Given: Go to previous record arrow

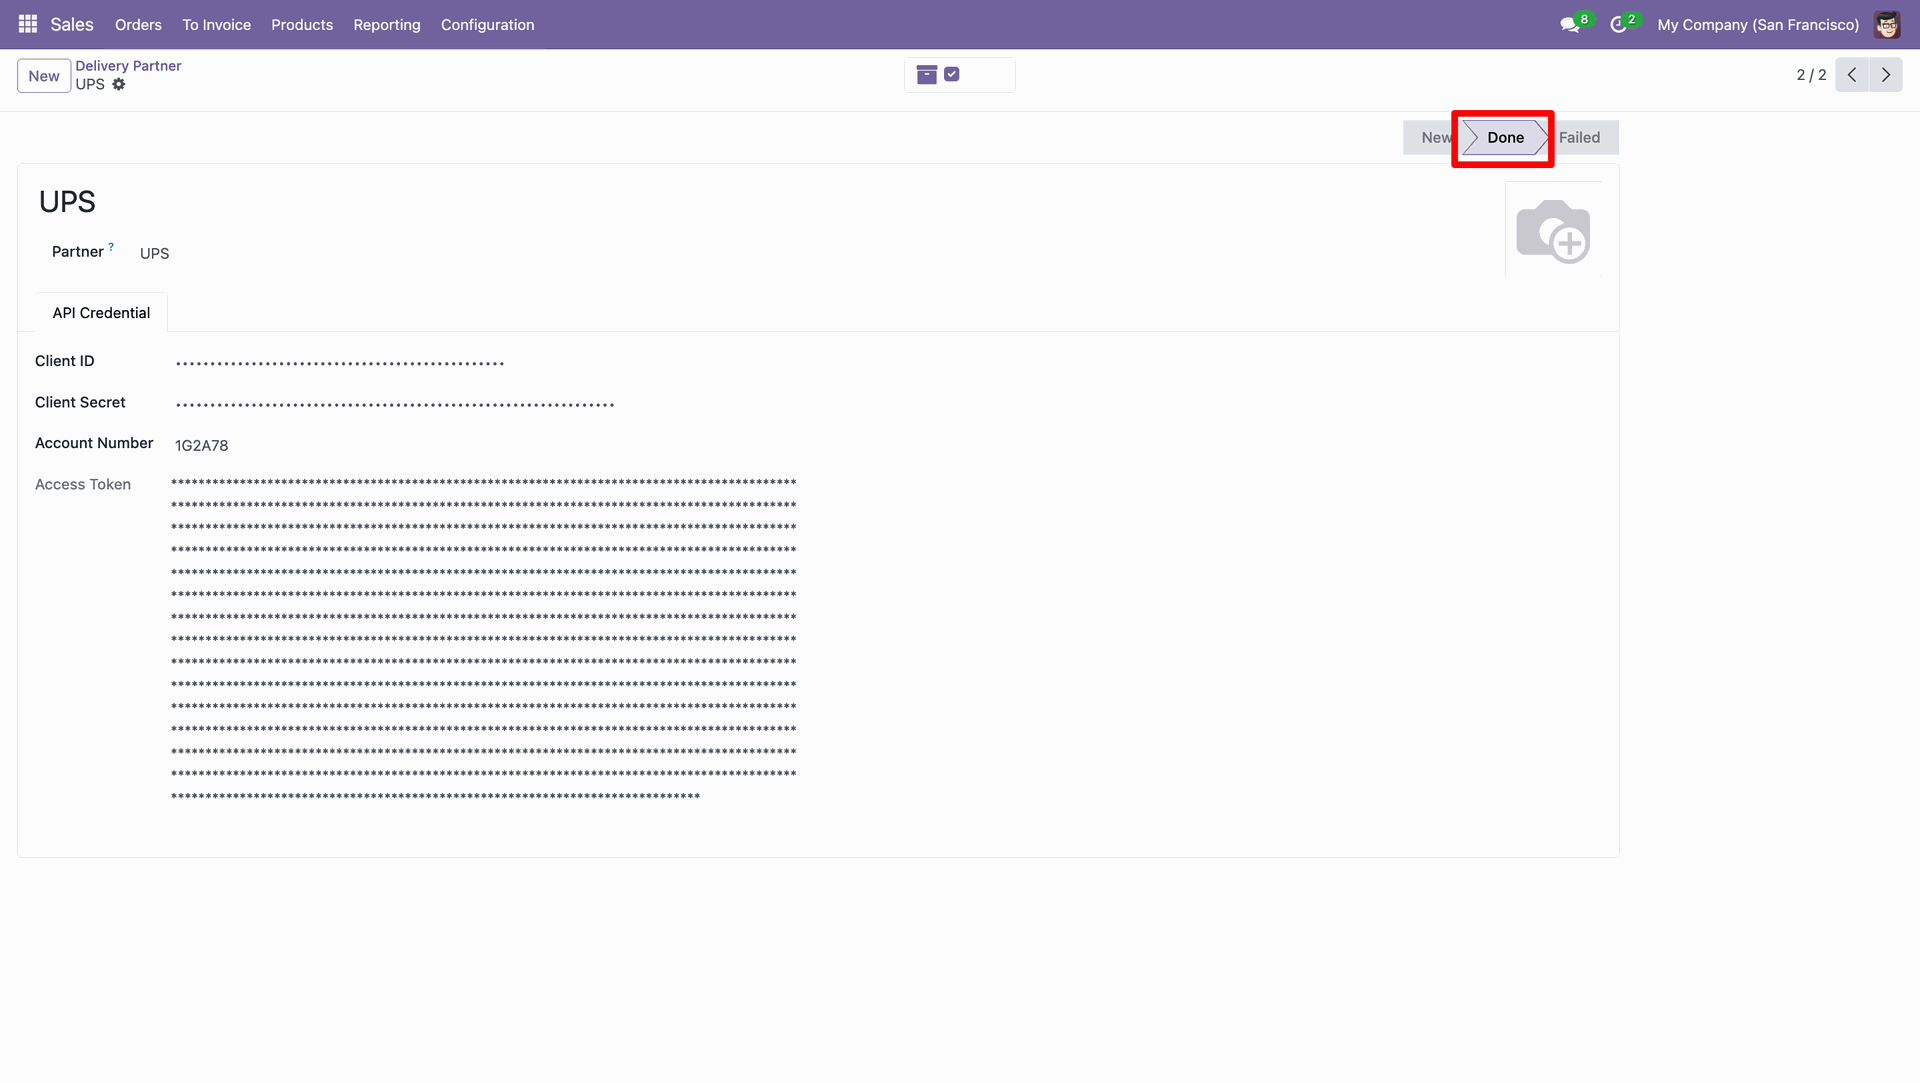Looking at the screenshot, I should 1852,75.
